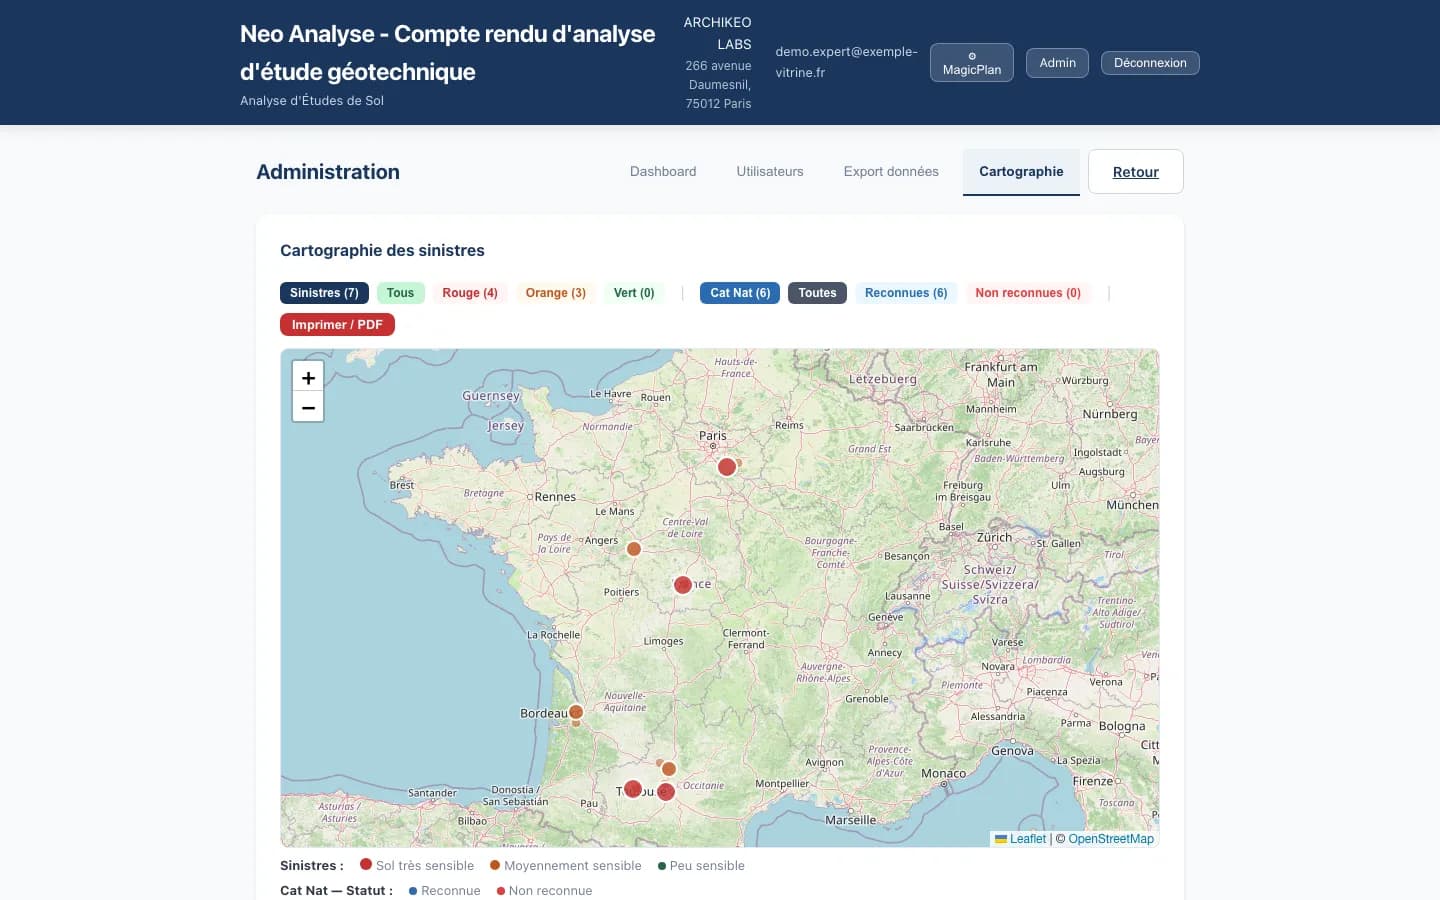
Task: Click the red marker south of Centre-Val de Loire
Action: click(x=683, y=585)
